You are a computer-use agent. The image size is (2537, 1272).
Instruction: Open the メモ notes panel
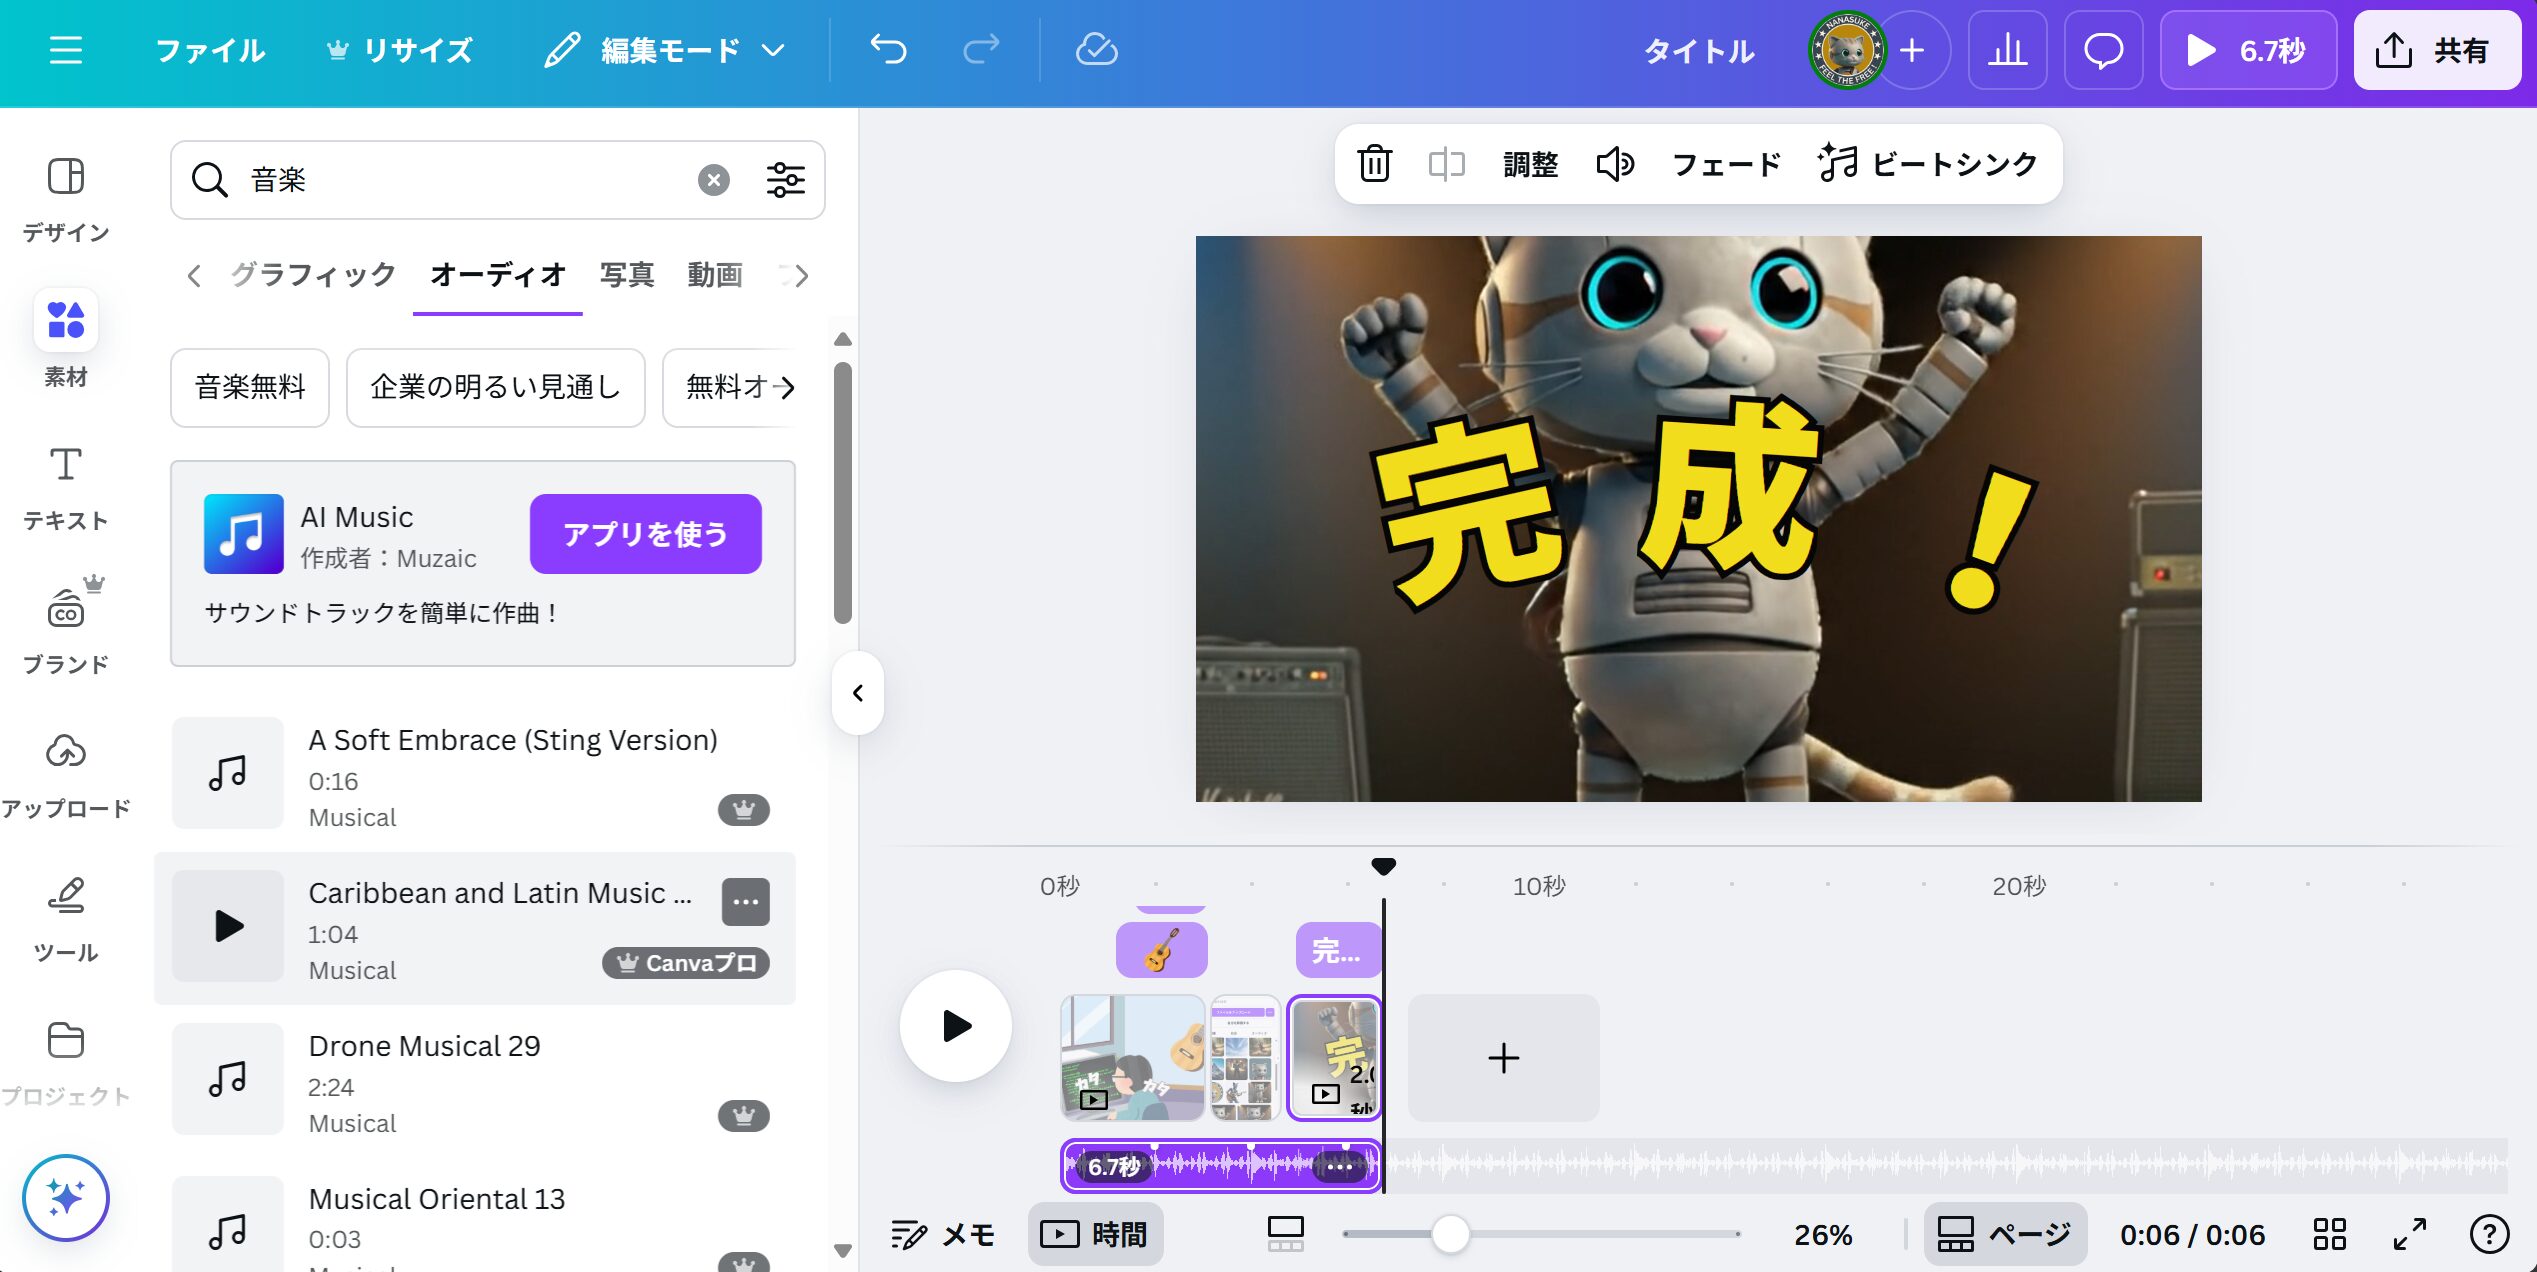[x=942, y=1235]
